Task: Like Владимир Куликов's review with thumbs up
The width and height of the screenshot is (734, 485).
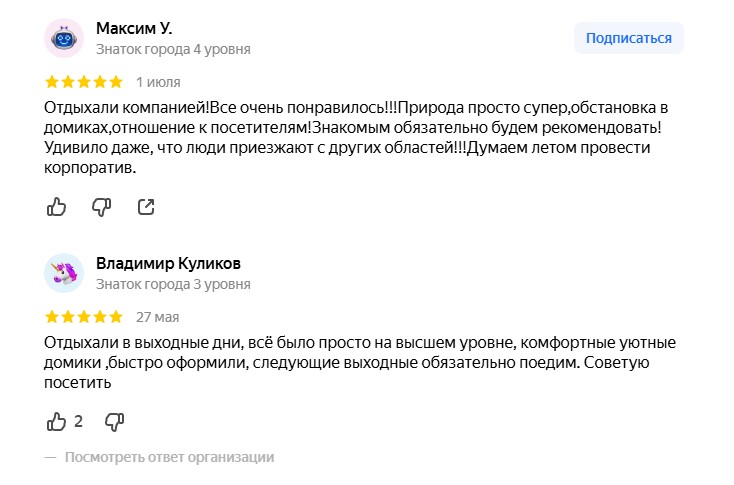Action: (x=56, y=421)
